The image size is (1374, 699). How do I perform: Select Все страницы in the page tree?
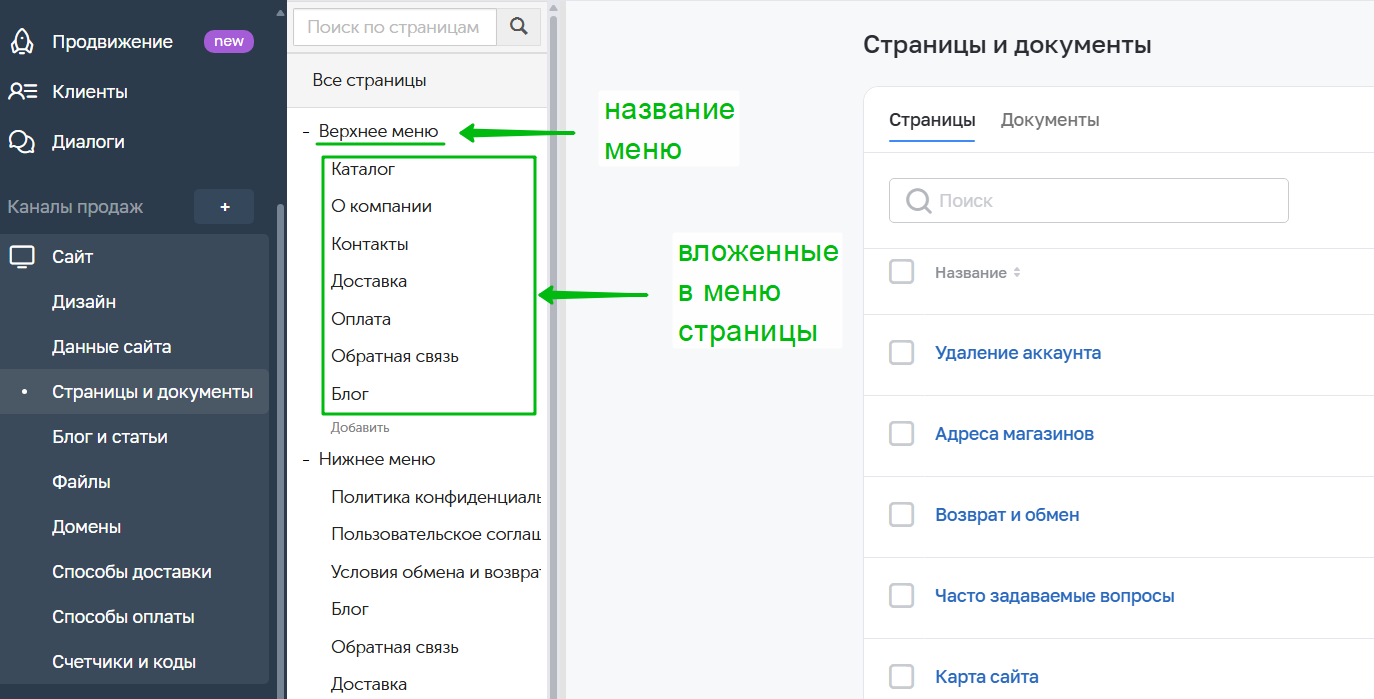(x=369, y=80)
